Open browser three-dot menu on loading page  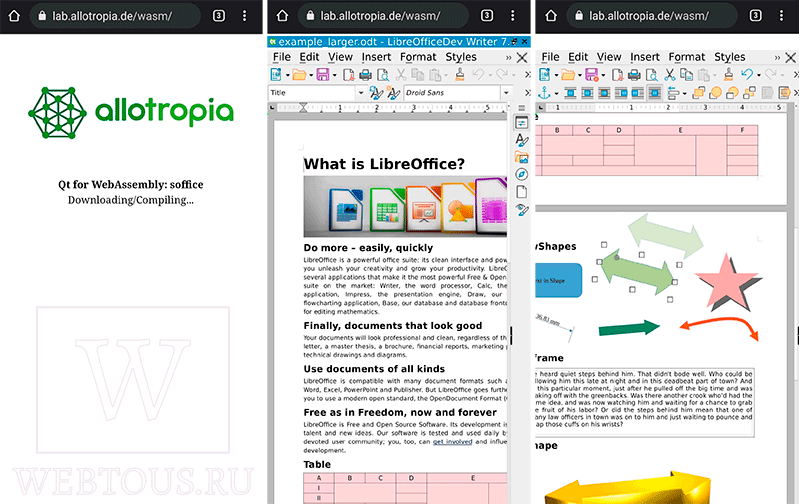coord(245,16)
